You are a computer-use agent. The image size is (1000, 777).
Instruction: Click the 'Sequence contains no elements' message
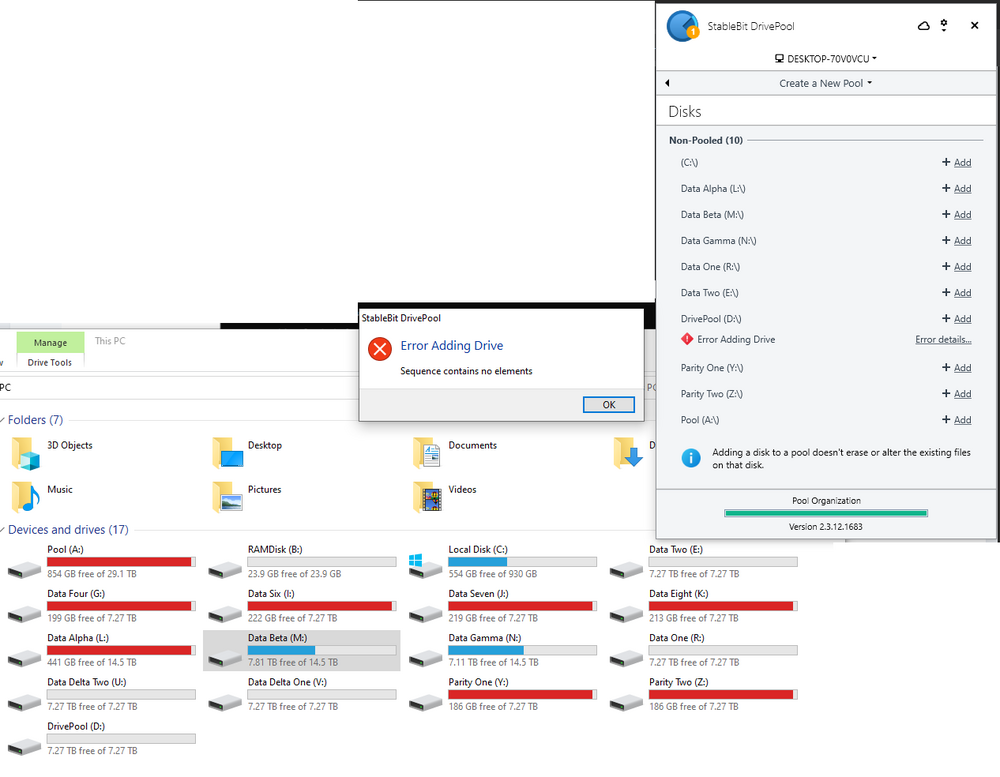point(466,371)
